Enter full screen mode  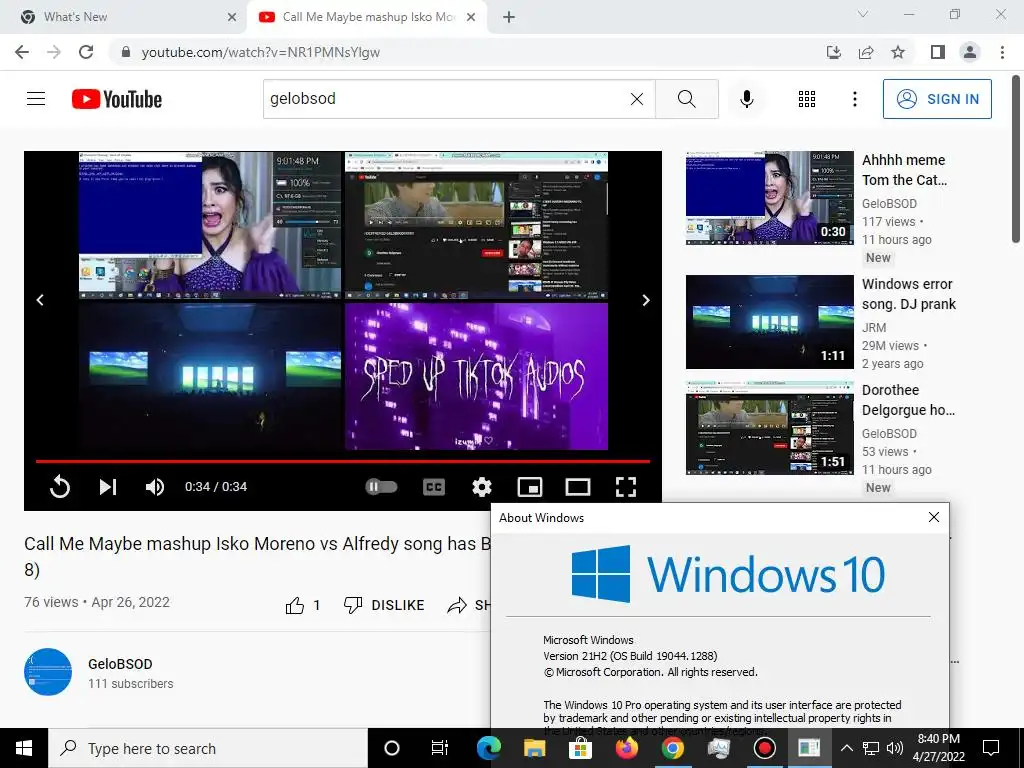(x=626, y=487)
